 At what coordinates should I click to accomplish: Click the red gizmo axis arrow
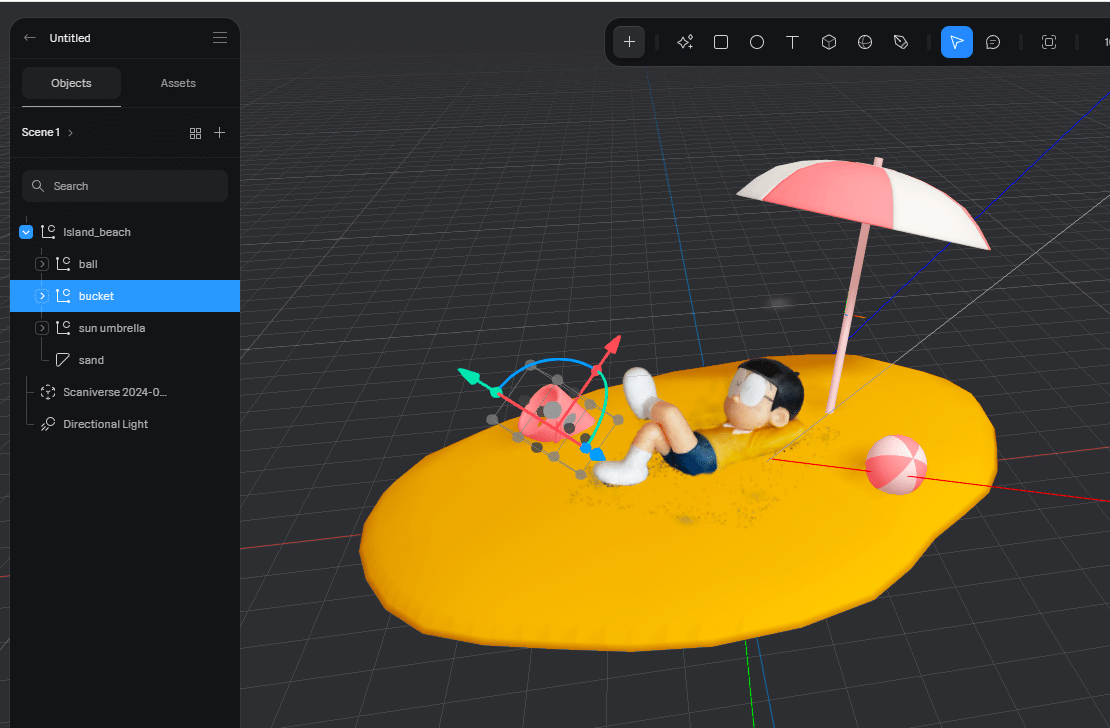613,344
